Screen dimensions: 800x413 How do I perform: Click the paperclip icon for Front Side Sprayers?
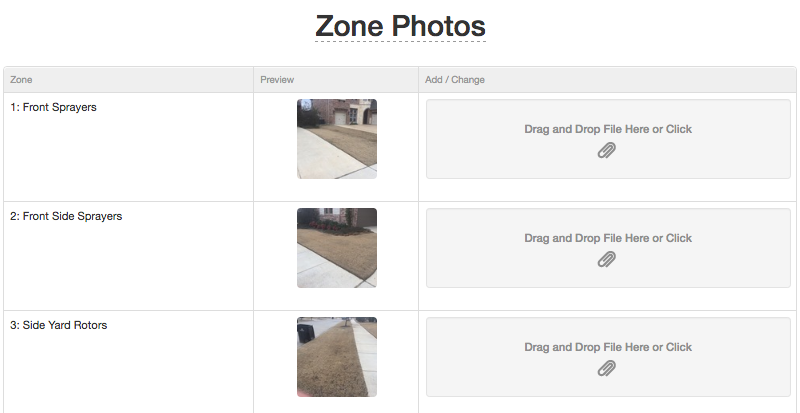click(x=607, y=259)
